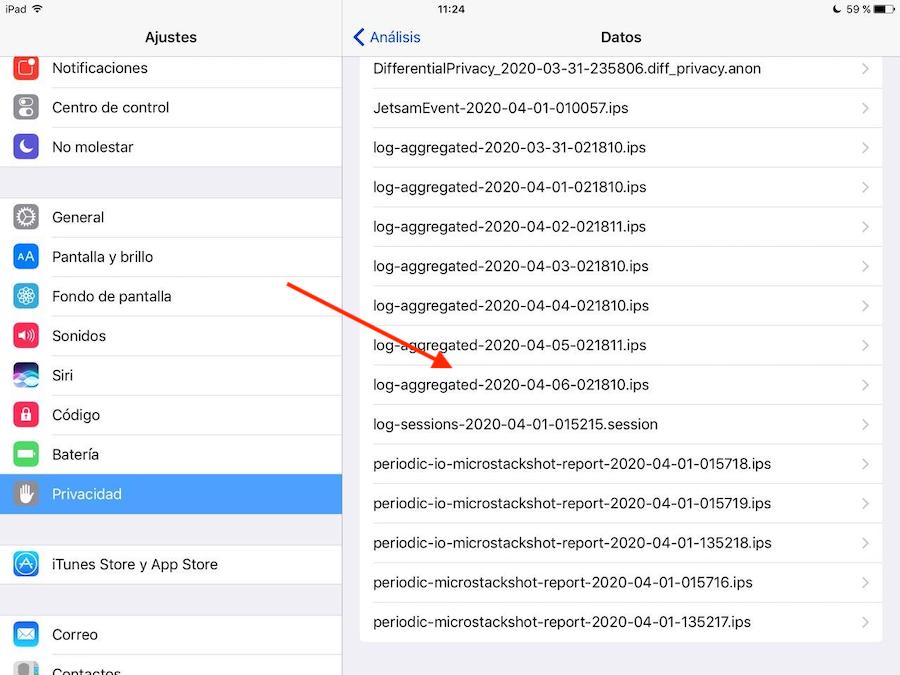Tap chevron on JetsamEvent row
Screen dimensions: 900x675
tap(865, 108)
